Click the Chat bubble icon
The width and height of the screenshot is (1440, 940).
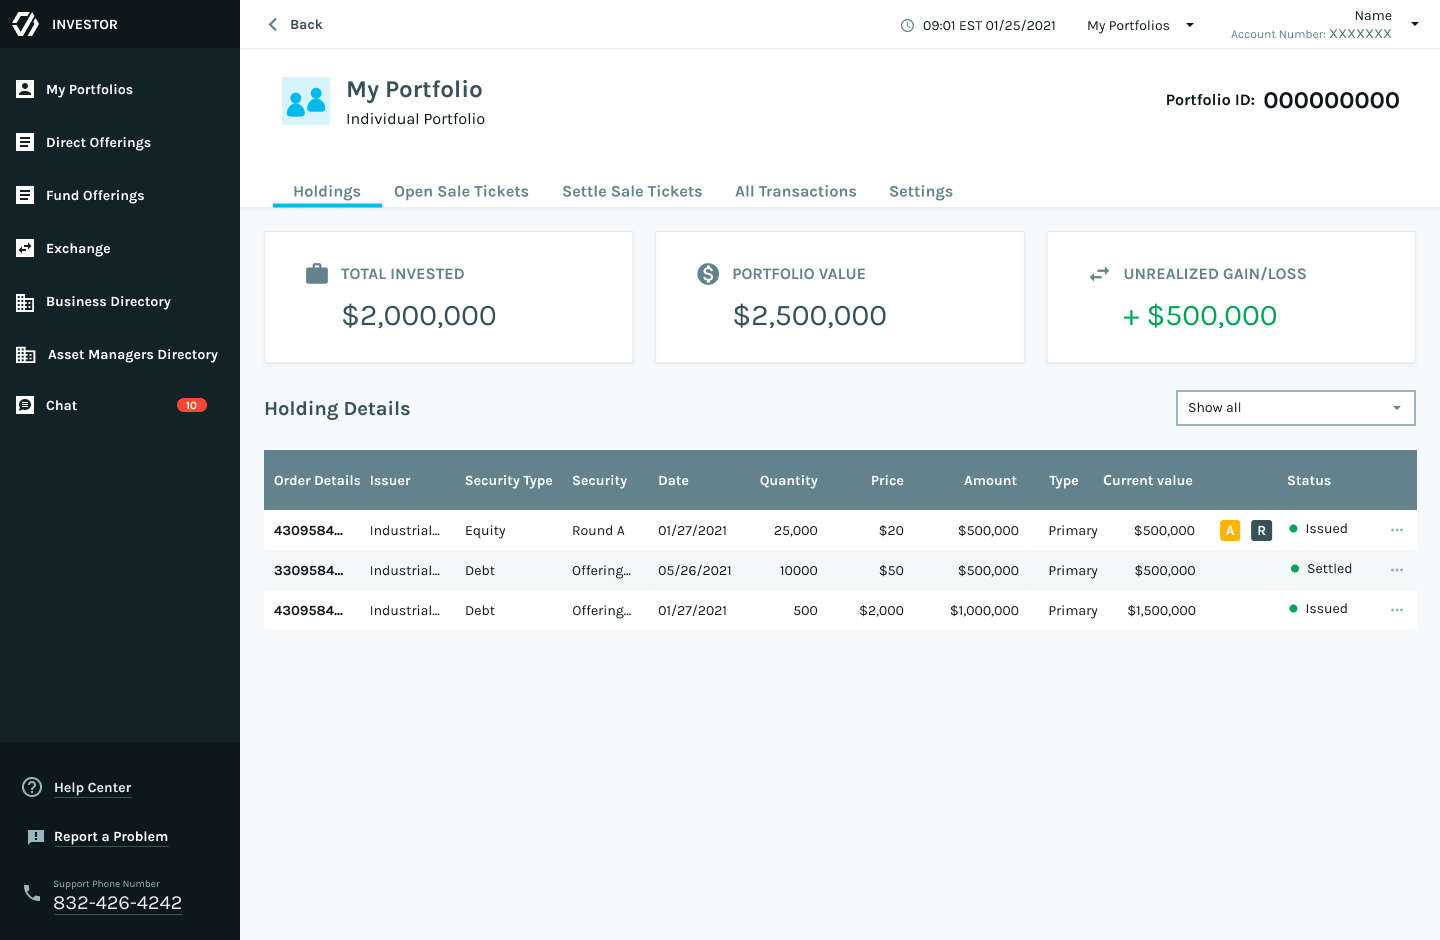[25, 405]
